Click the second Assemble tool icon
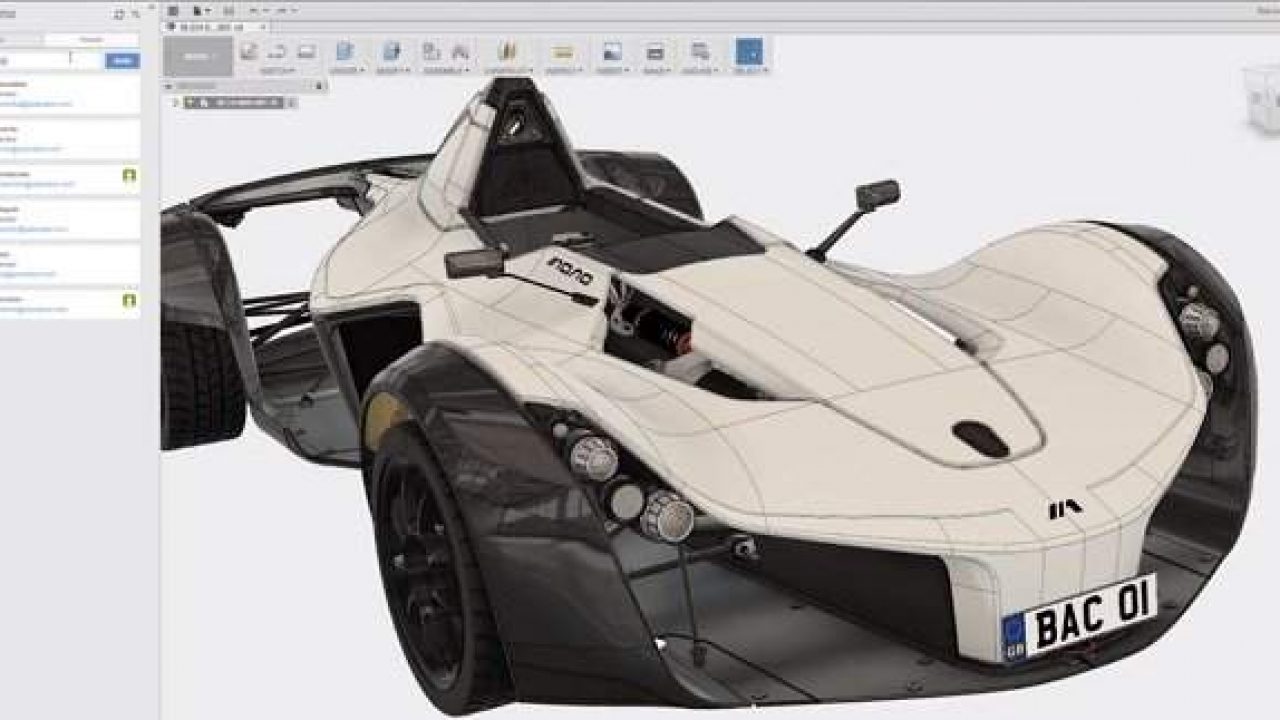Viewport: 1280px width, 720px height. click(x=461, y=51)
